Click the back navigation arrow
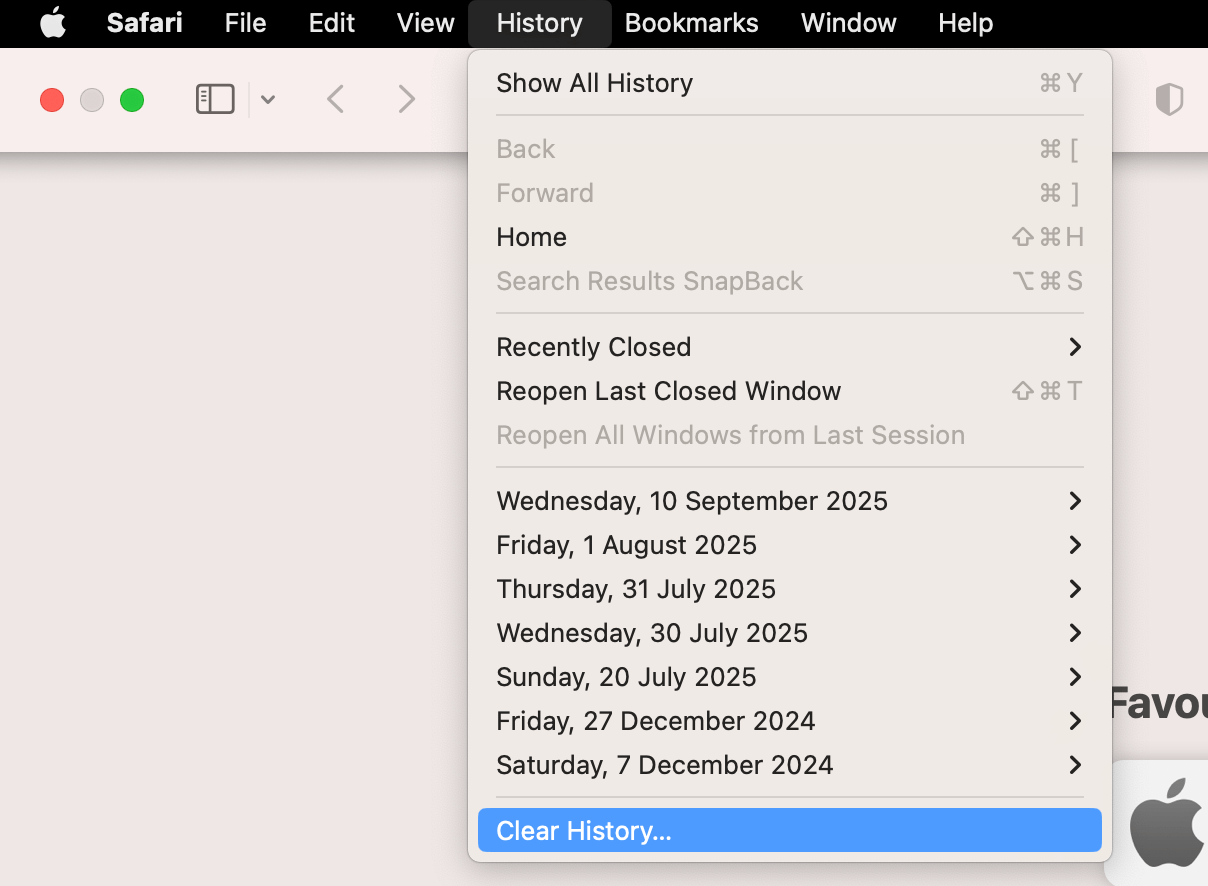This screenshot has height=886, width=1208. tap(336, 99)
